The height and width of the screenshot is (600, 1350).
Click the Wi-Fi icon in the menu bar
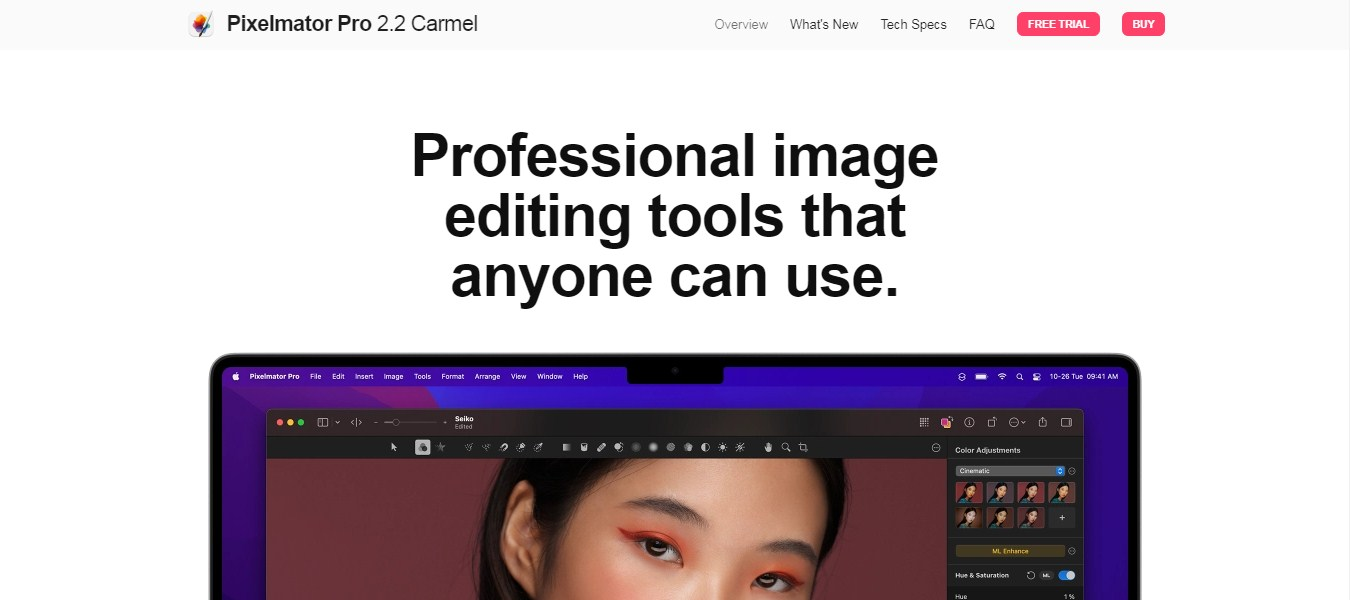click(x=1002, y=377)
